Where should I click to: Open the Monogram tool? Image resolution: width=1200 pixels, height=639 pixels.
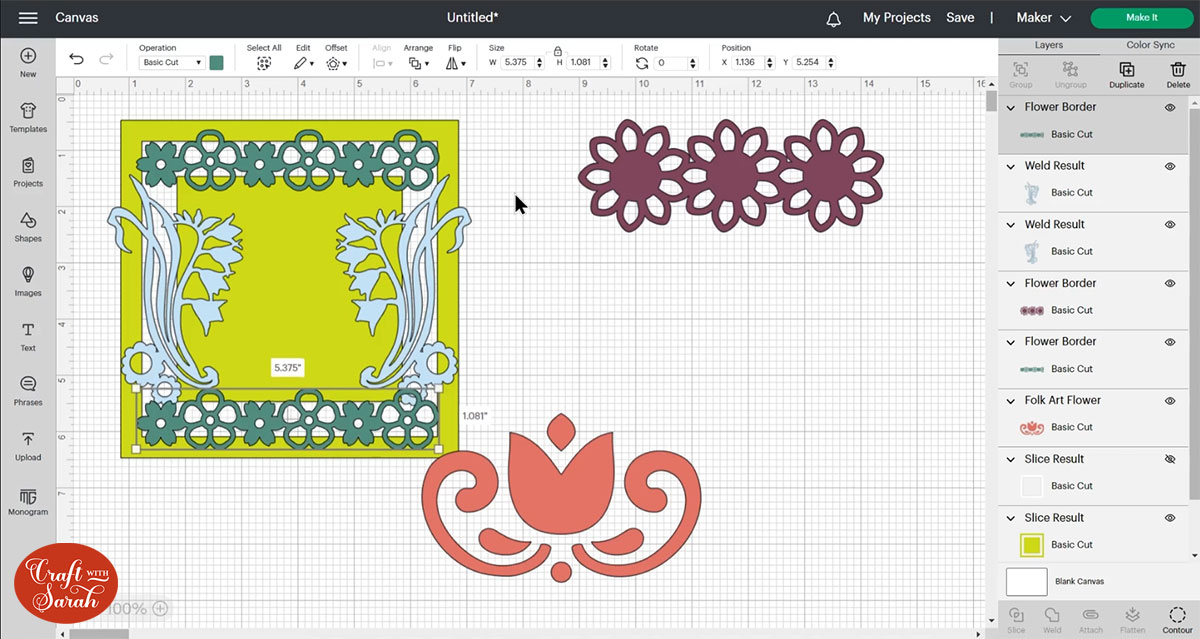[28, 500]
